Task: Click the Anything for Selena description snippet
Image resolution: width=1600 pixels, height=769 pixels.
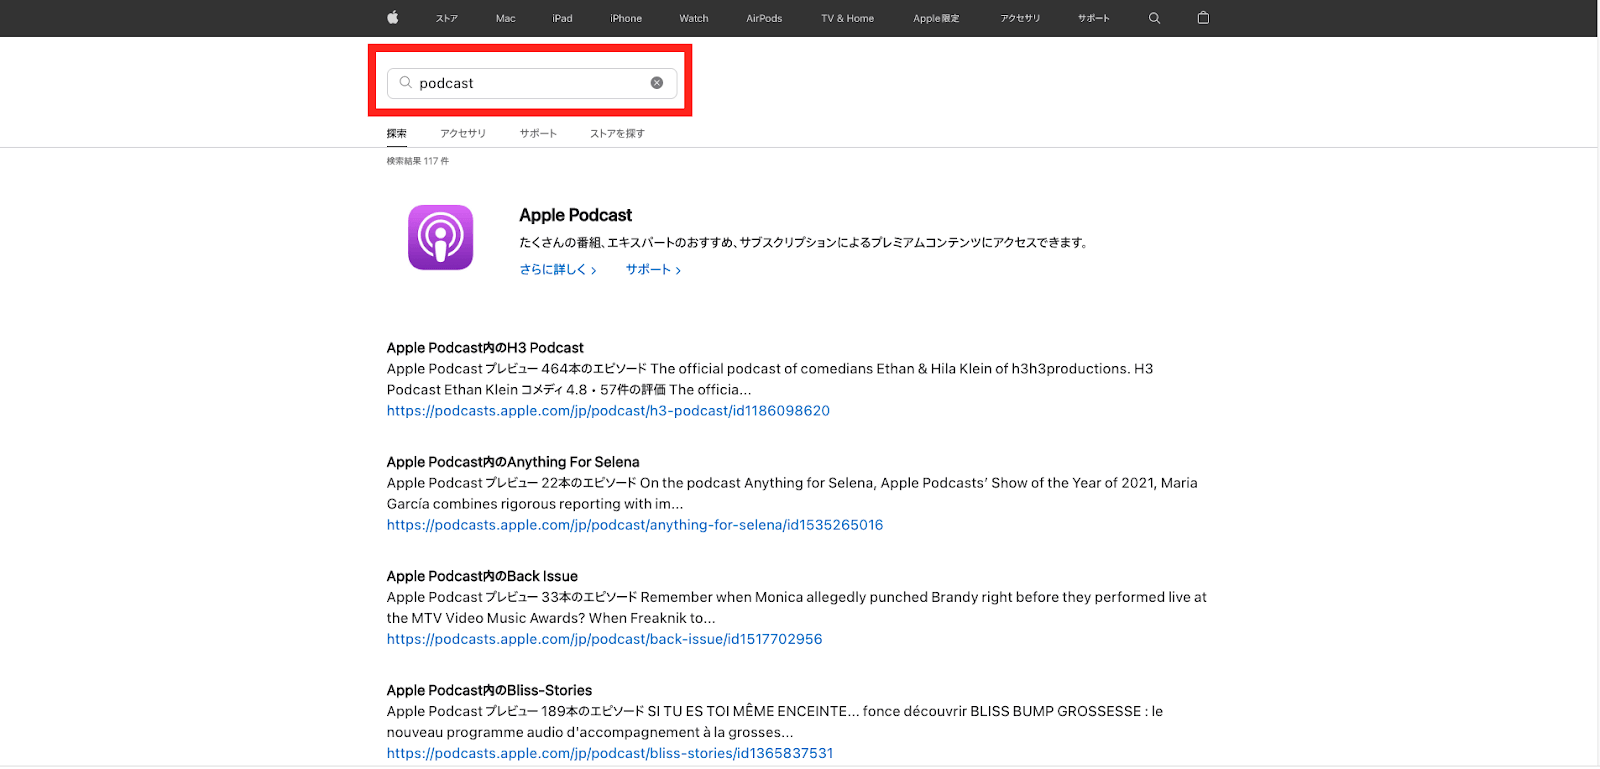Action: pos(792,493)
